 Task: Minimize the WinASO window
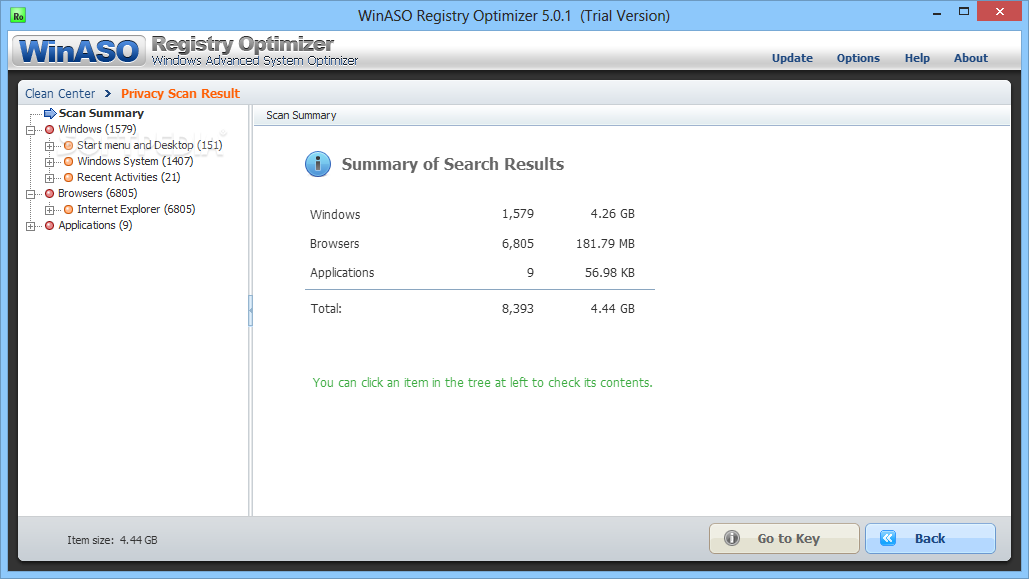[x=936, y=12]
